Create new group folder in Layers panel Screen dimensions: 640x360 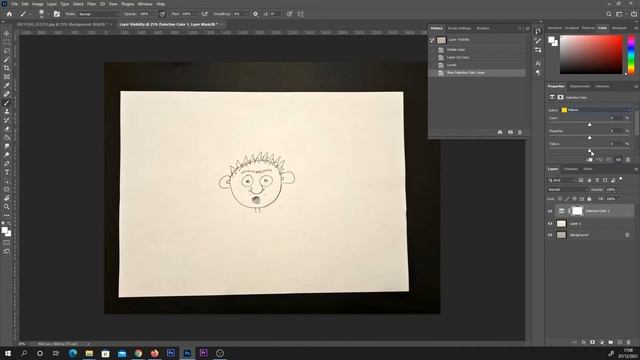(x=611, y=342)
